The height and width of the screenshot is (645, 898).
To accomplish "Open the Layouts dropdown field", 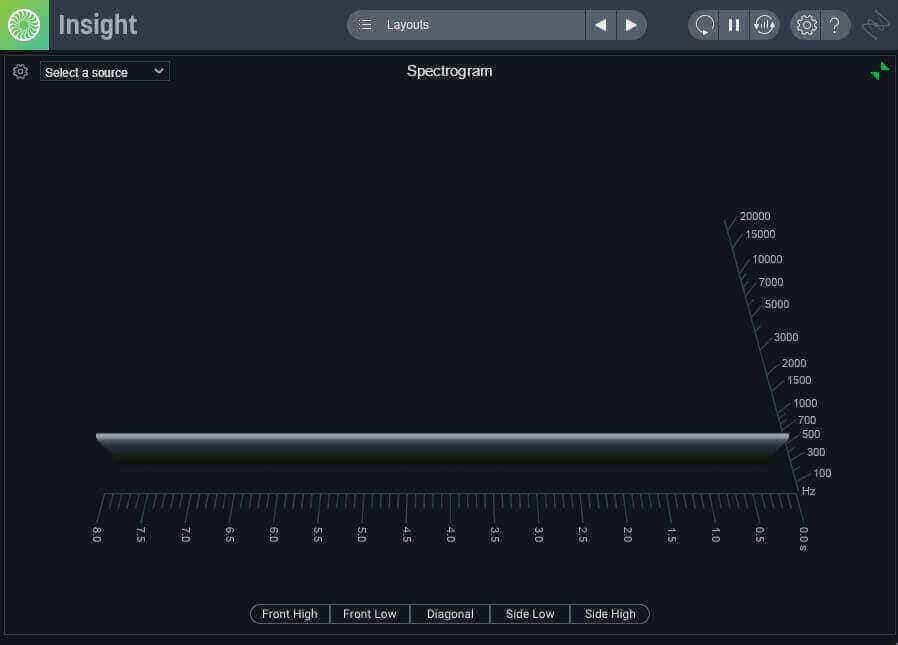I will 467,25.
